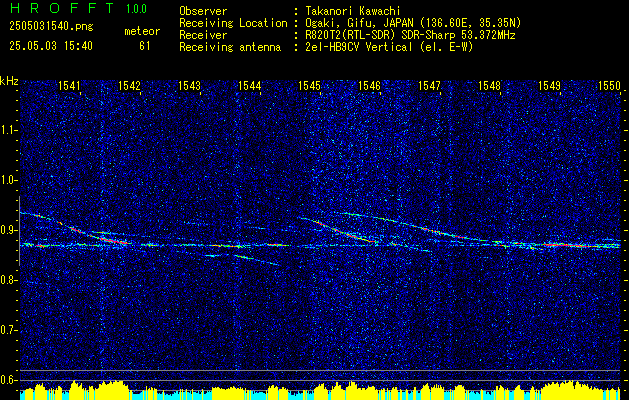Click the 1547 time marker

pos(430,85)
